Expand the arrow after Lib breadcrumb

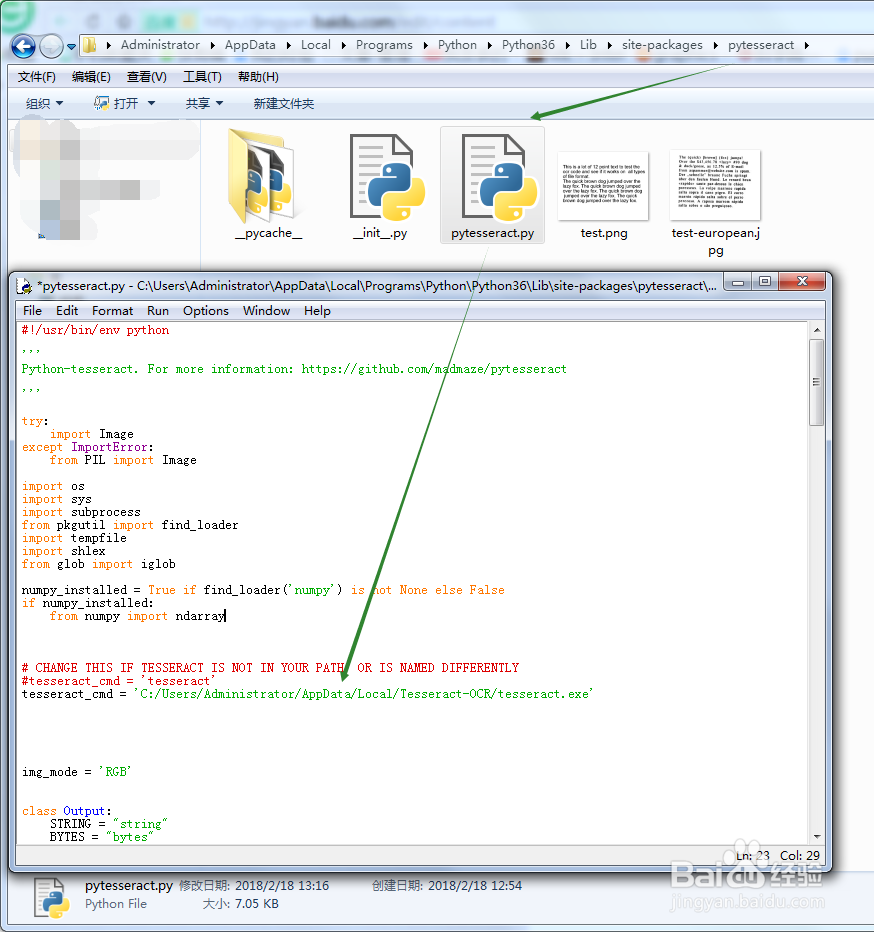tap(609, 45)
